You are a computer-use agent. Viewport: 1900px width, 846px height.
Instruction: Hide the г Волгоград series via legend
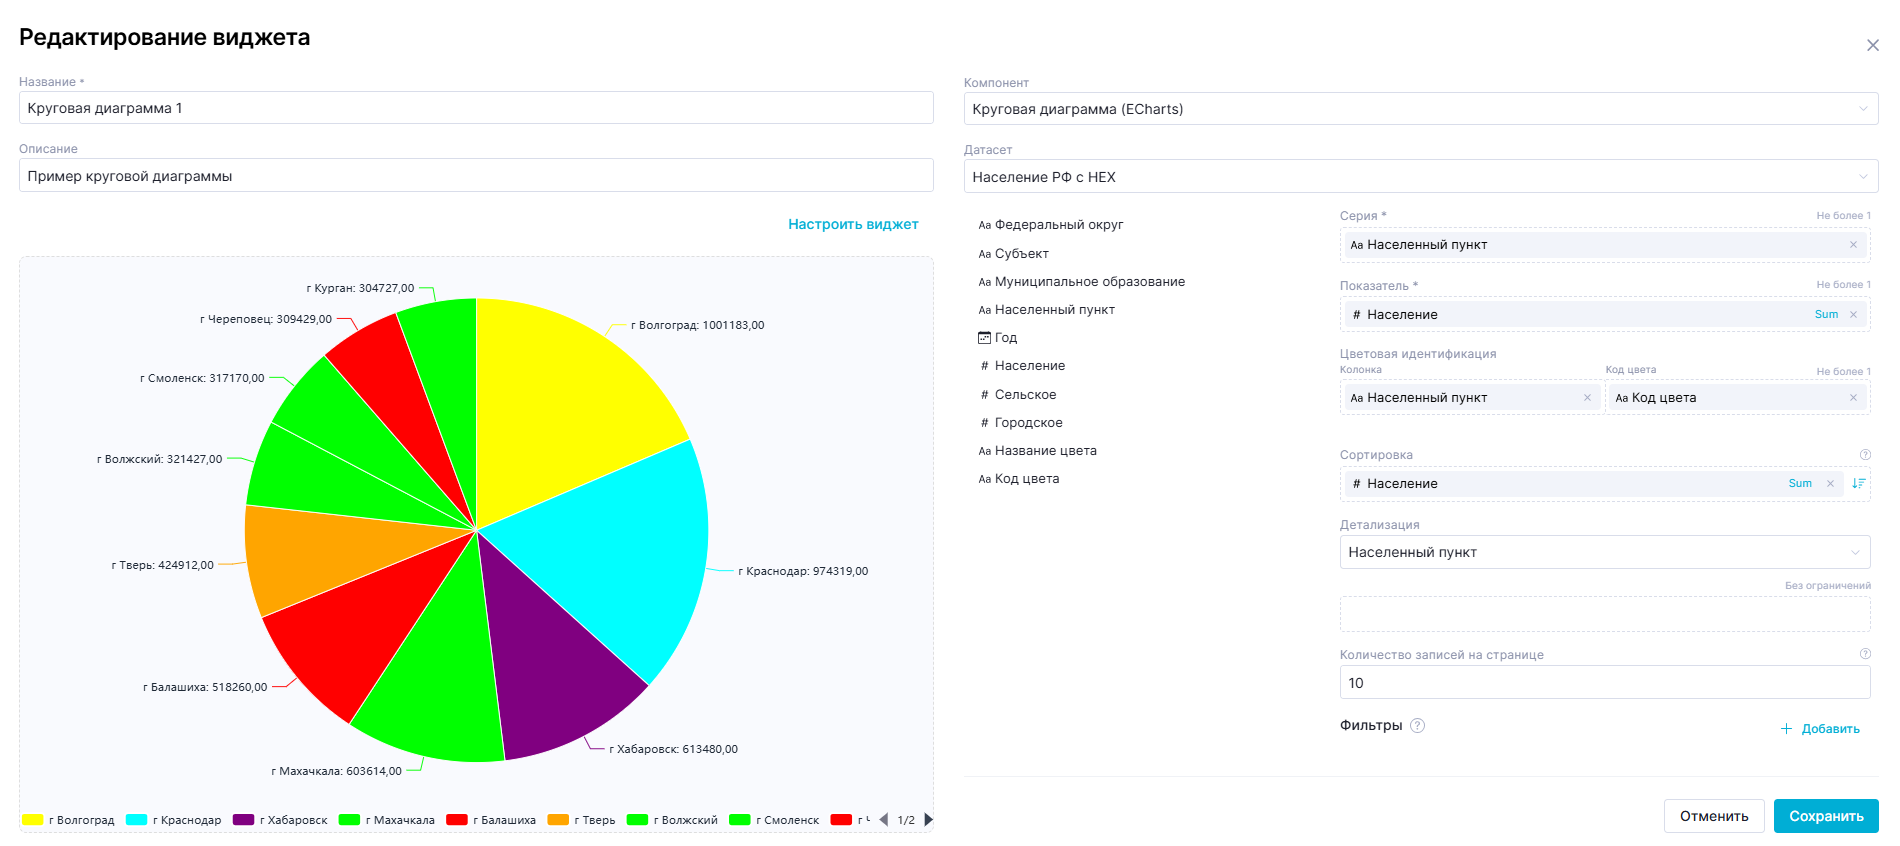click(x=68, y=820)
